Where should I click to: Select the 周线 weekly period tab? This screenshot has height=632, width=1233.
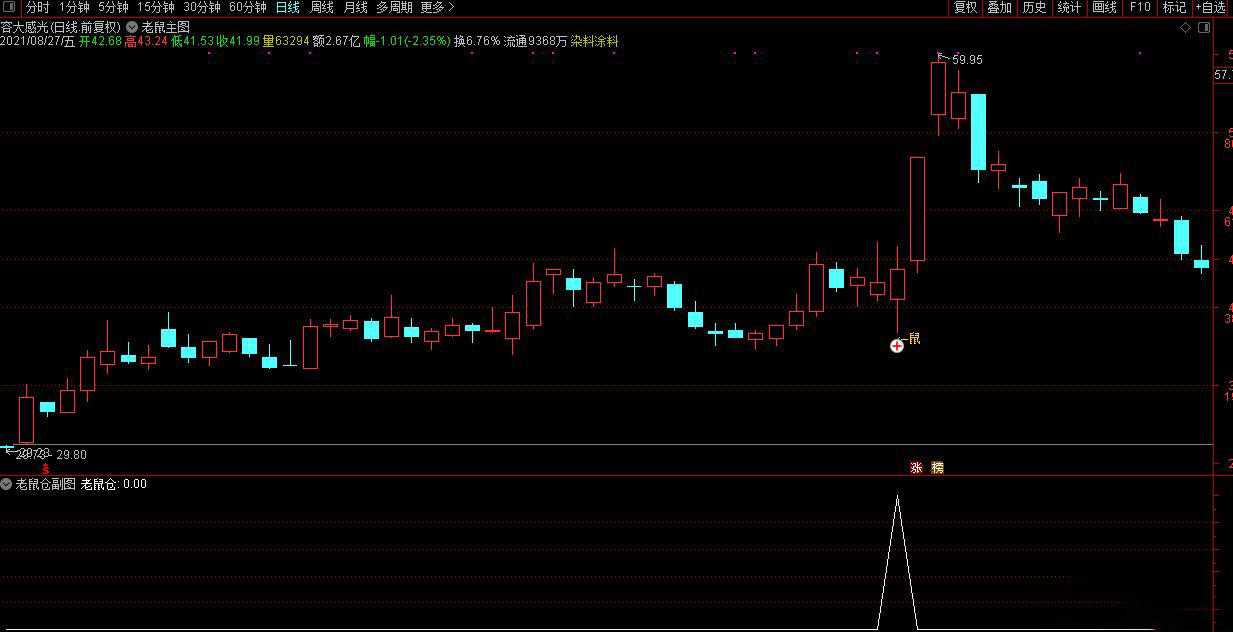(x=321, y=8)
